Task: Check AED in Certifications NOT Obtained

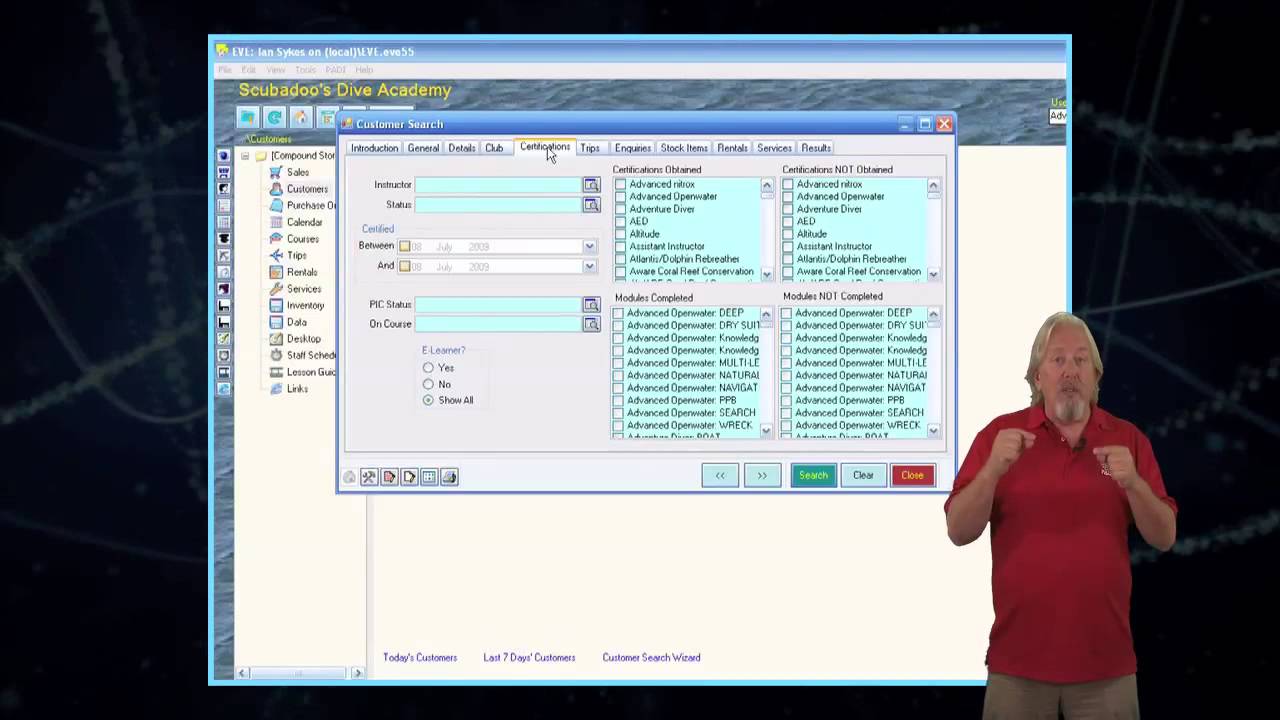Action: coord(788,222)
